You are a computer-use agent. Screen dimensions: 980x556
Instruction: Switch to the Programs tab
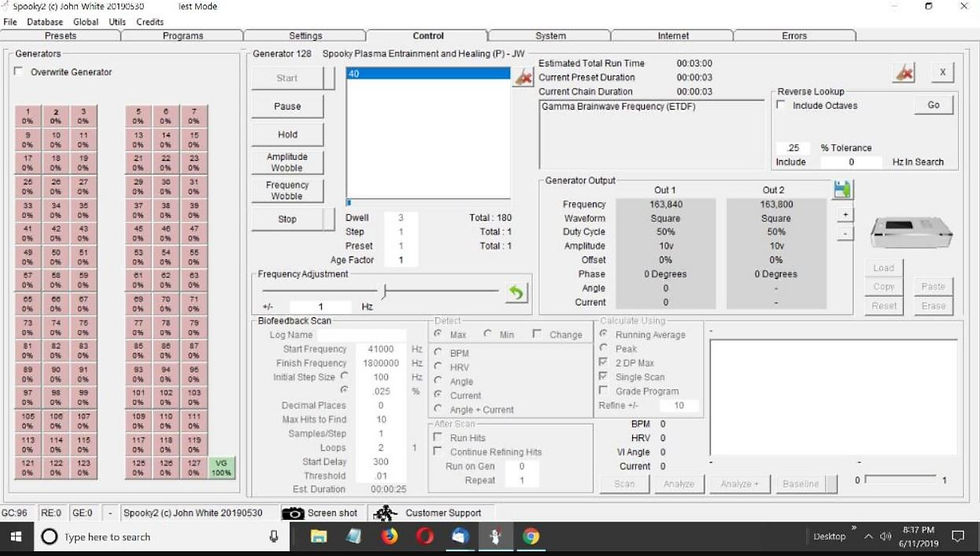(182, 36)
